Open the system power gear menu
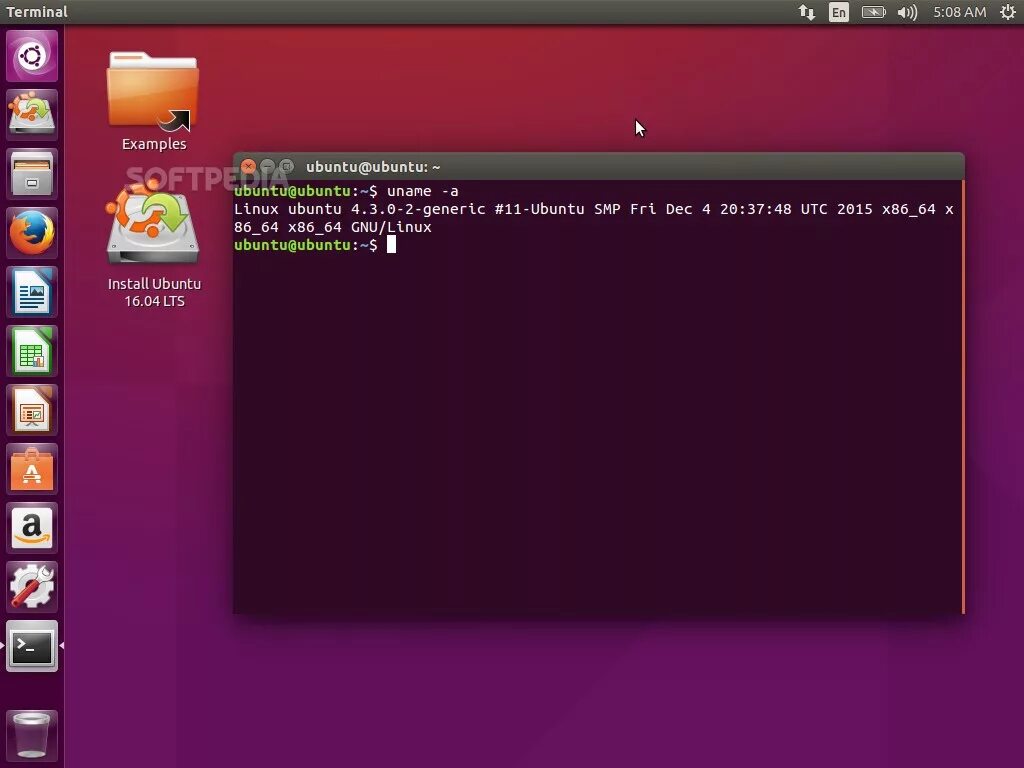The height and width of the screenshot is (768, 1024). pos(1008,12)
